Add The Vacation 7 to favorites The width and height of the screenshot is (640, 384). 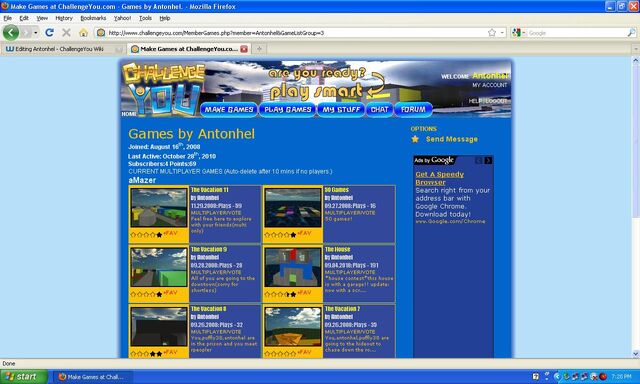click(x=304, y=353)
